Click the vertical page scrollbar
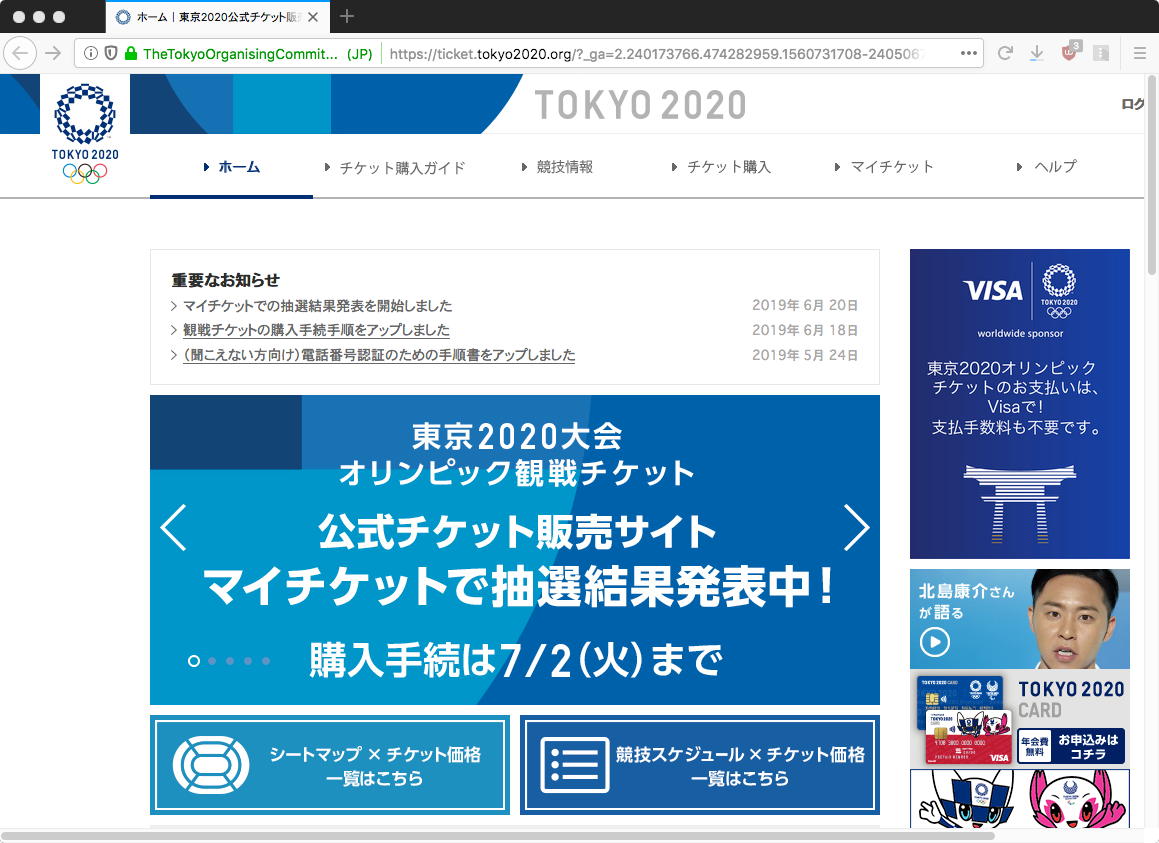 click(x=1152, y=175)
